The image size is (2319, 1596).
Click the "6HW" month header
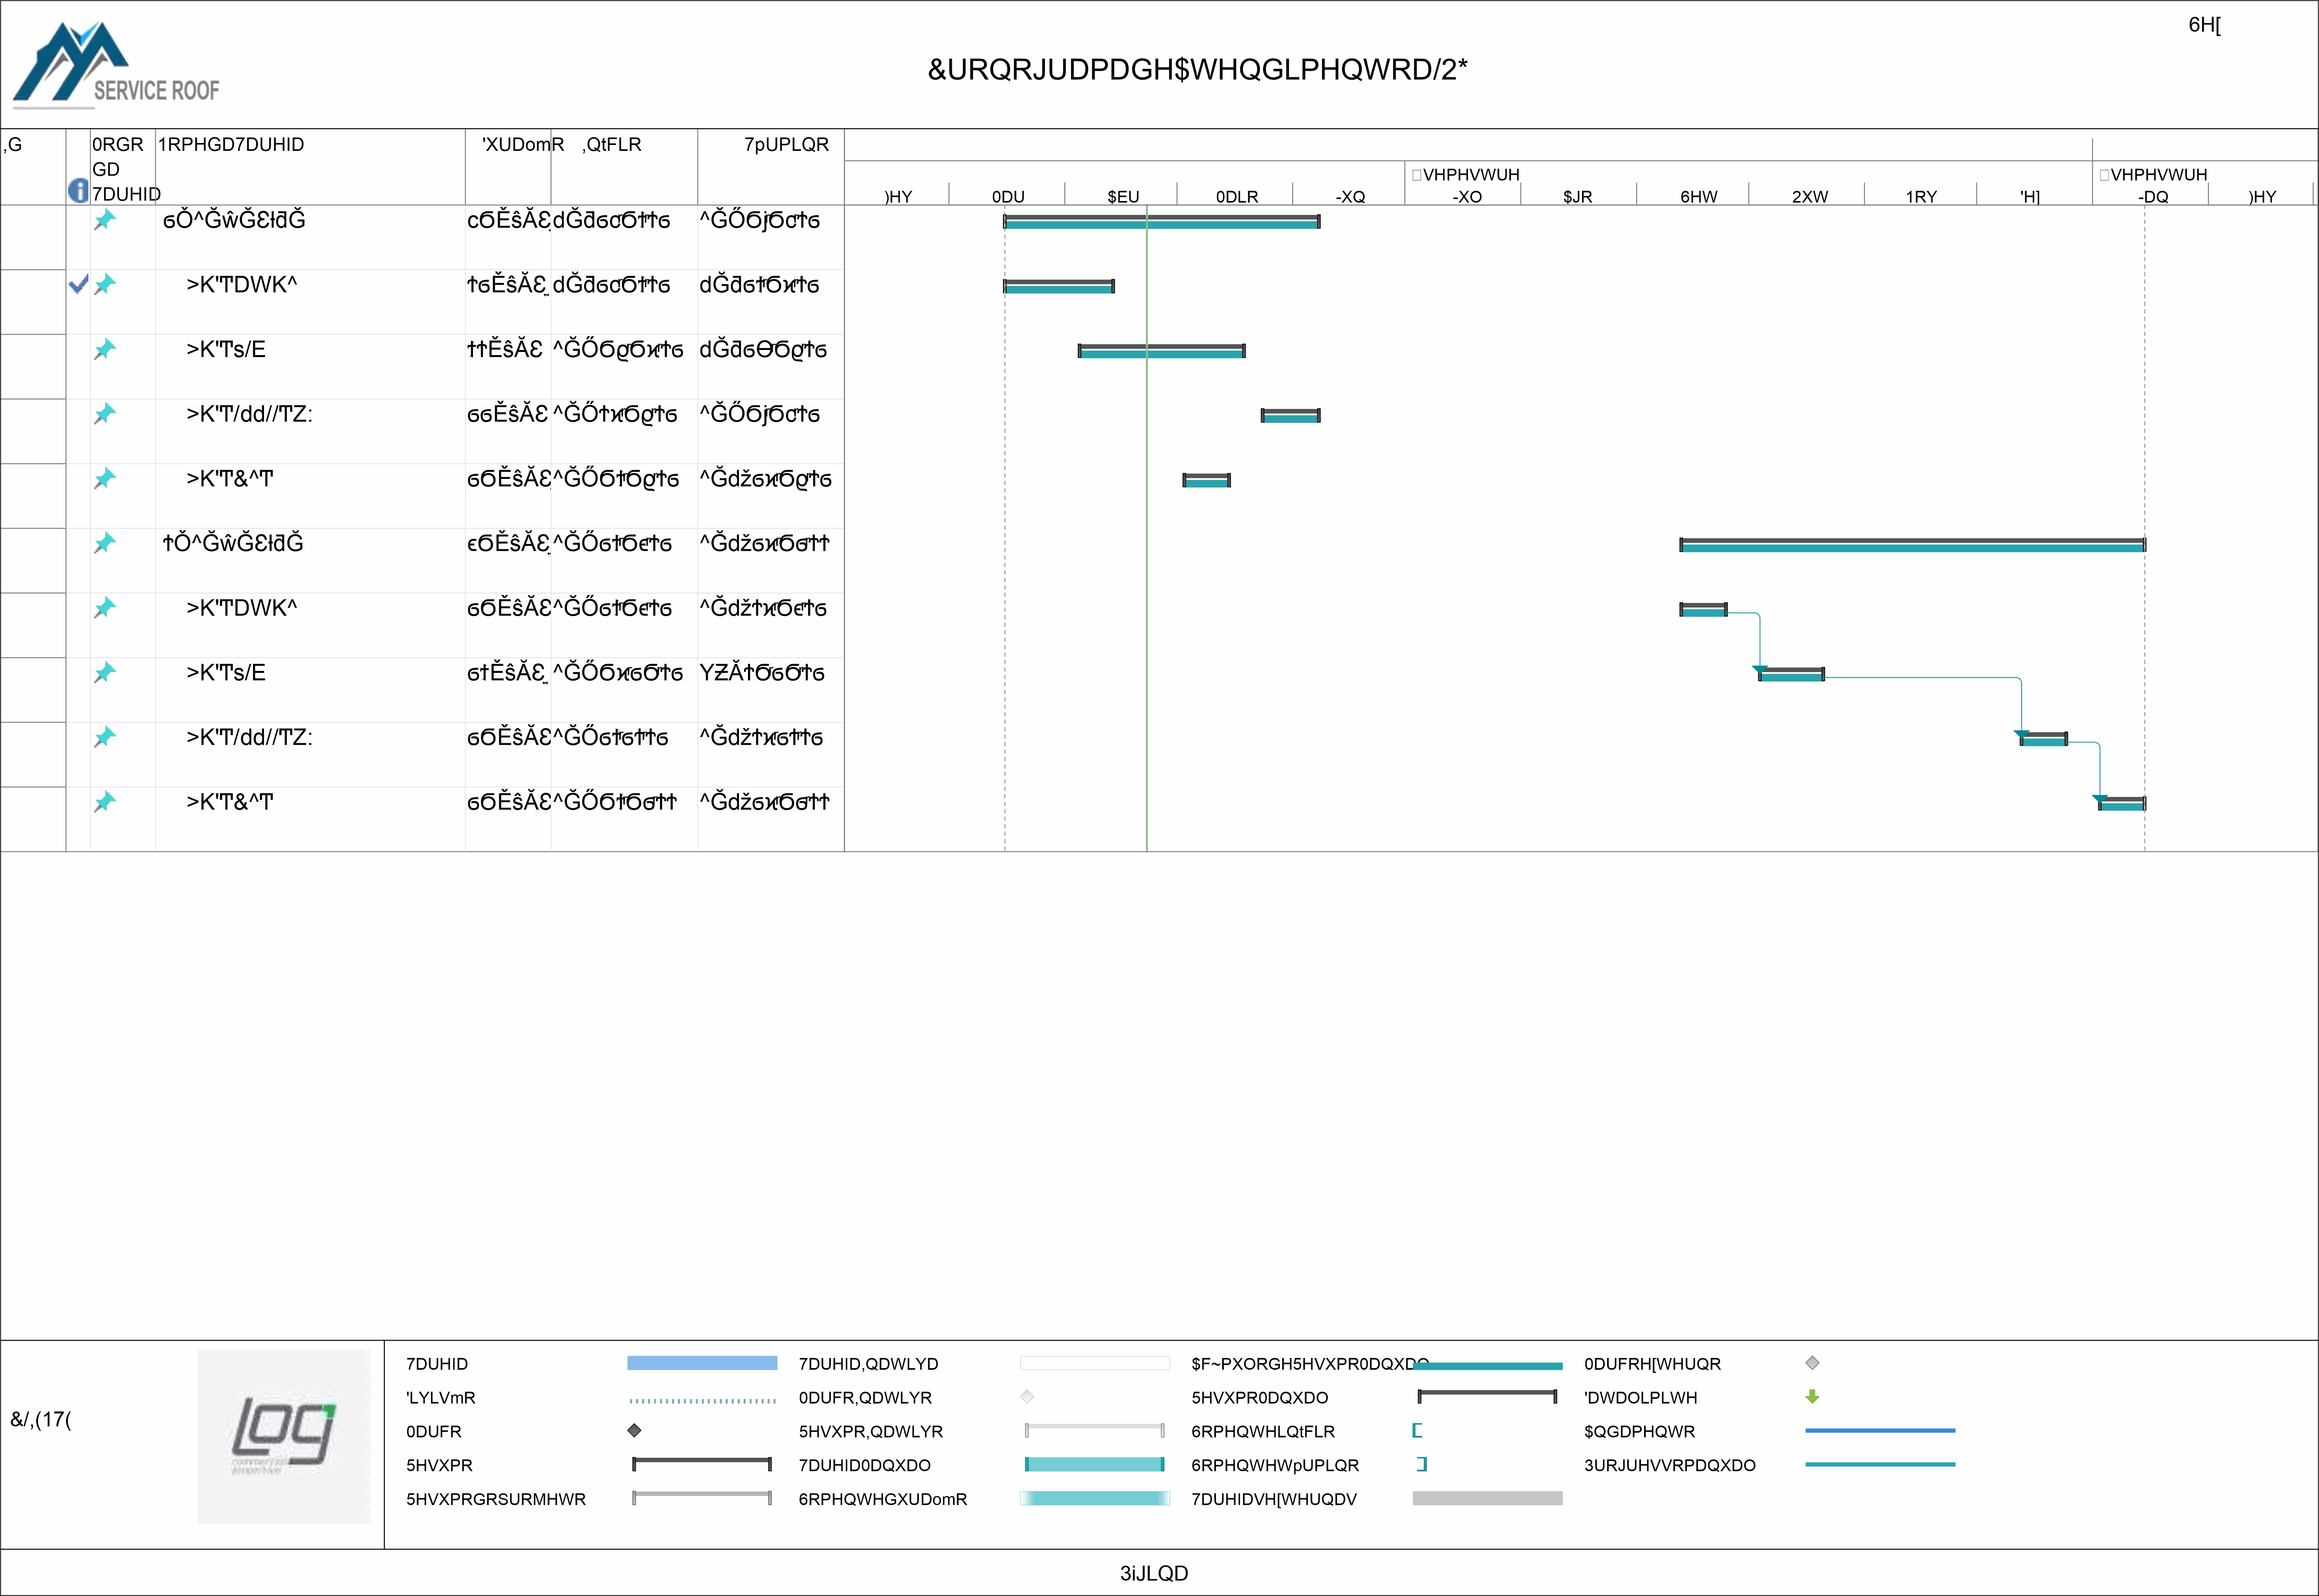[x=1699, y=197]
